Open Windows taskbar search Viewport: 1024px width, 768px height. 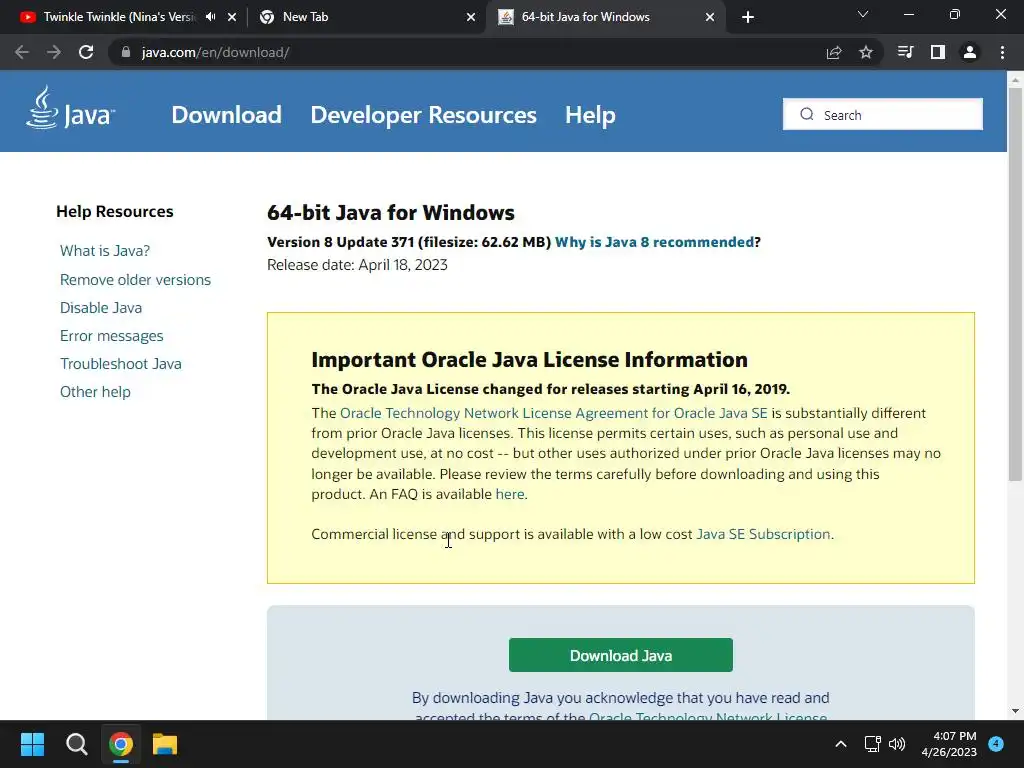pyautogui.click(x=76, y=744)
